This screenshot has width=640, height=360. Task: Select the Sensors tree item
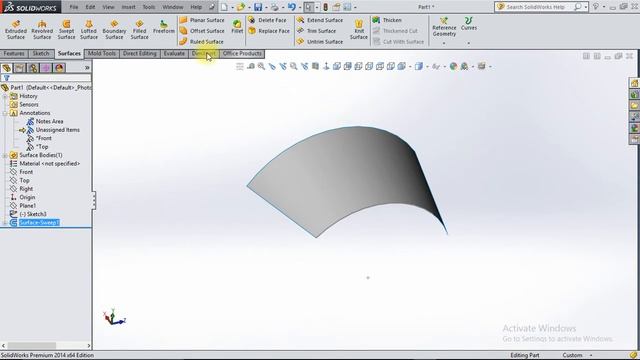24,104
